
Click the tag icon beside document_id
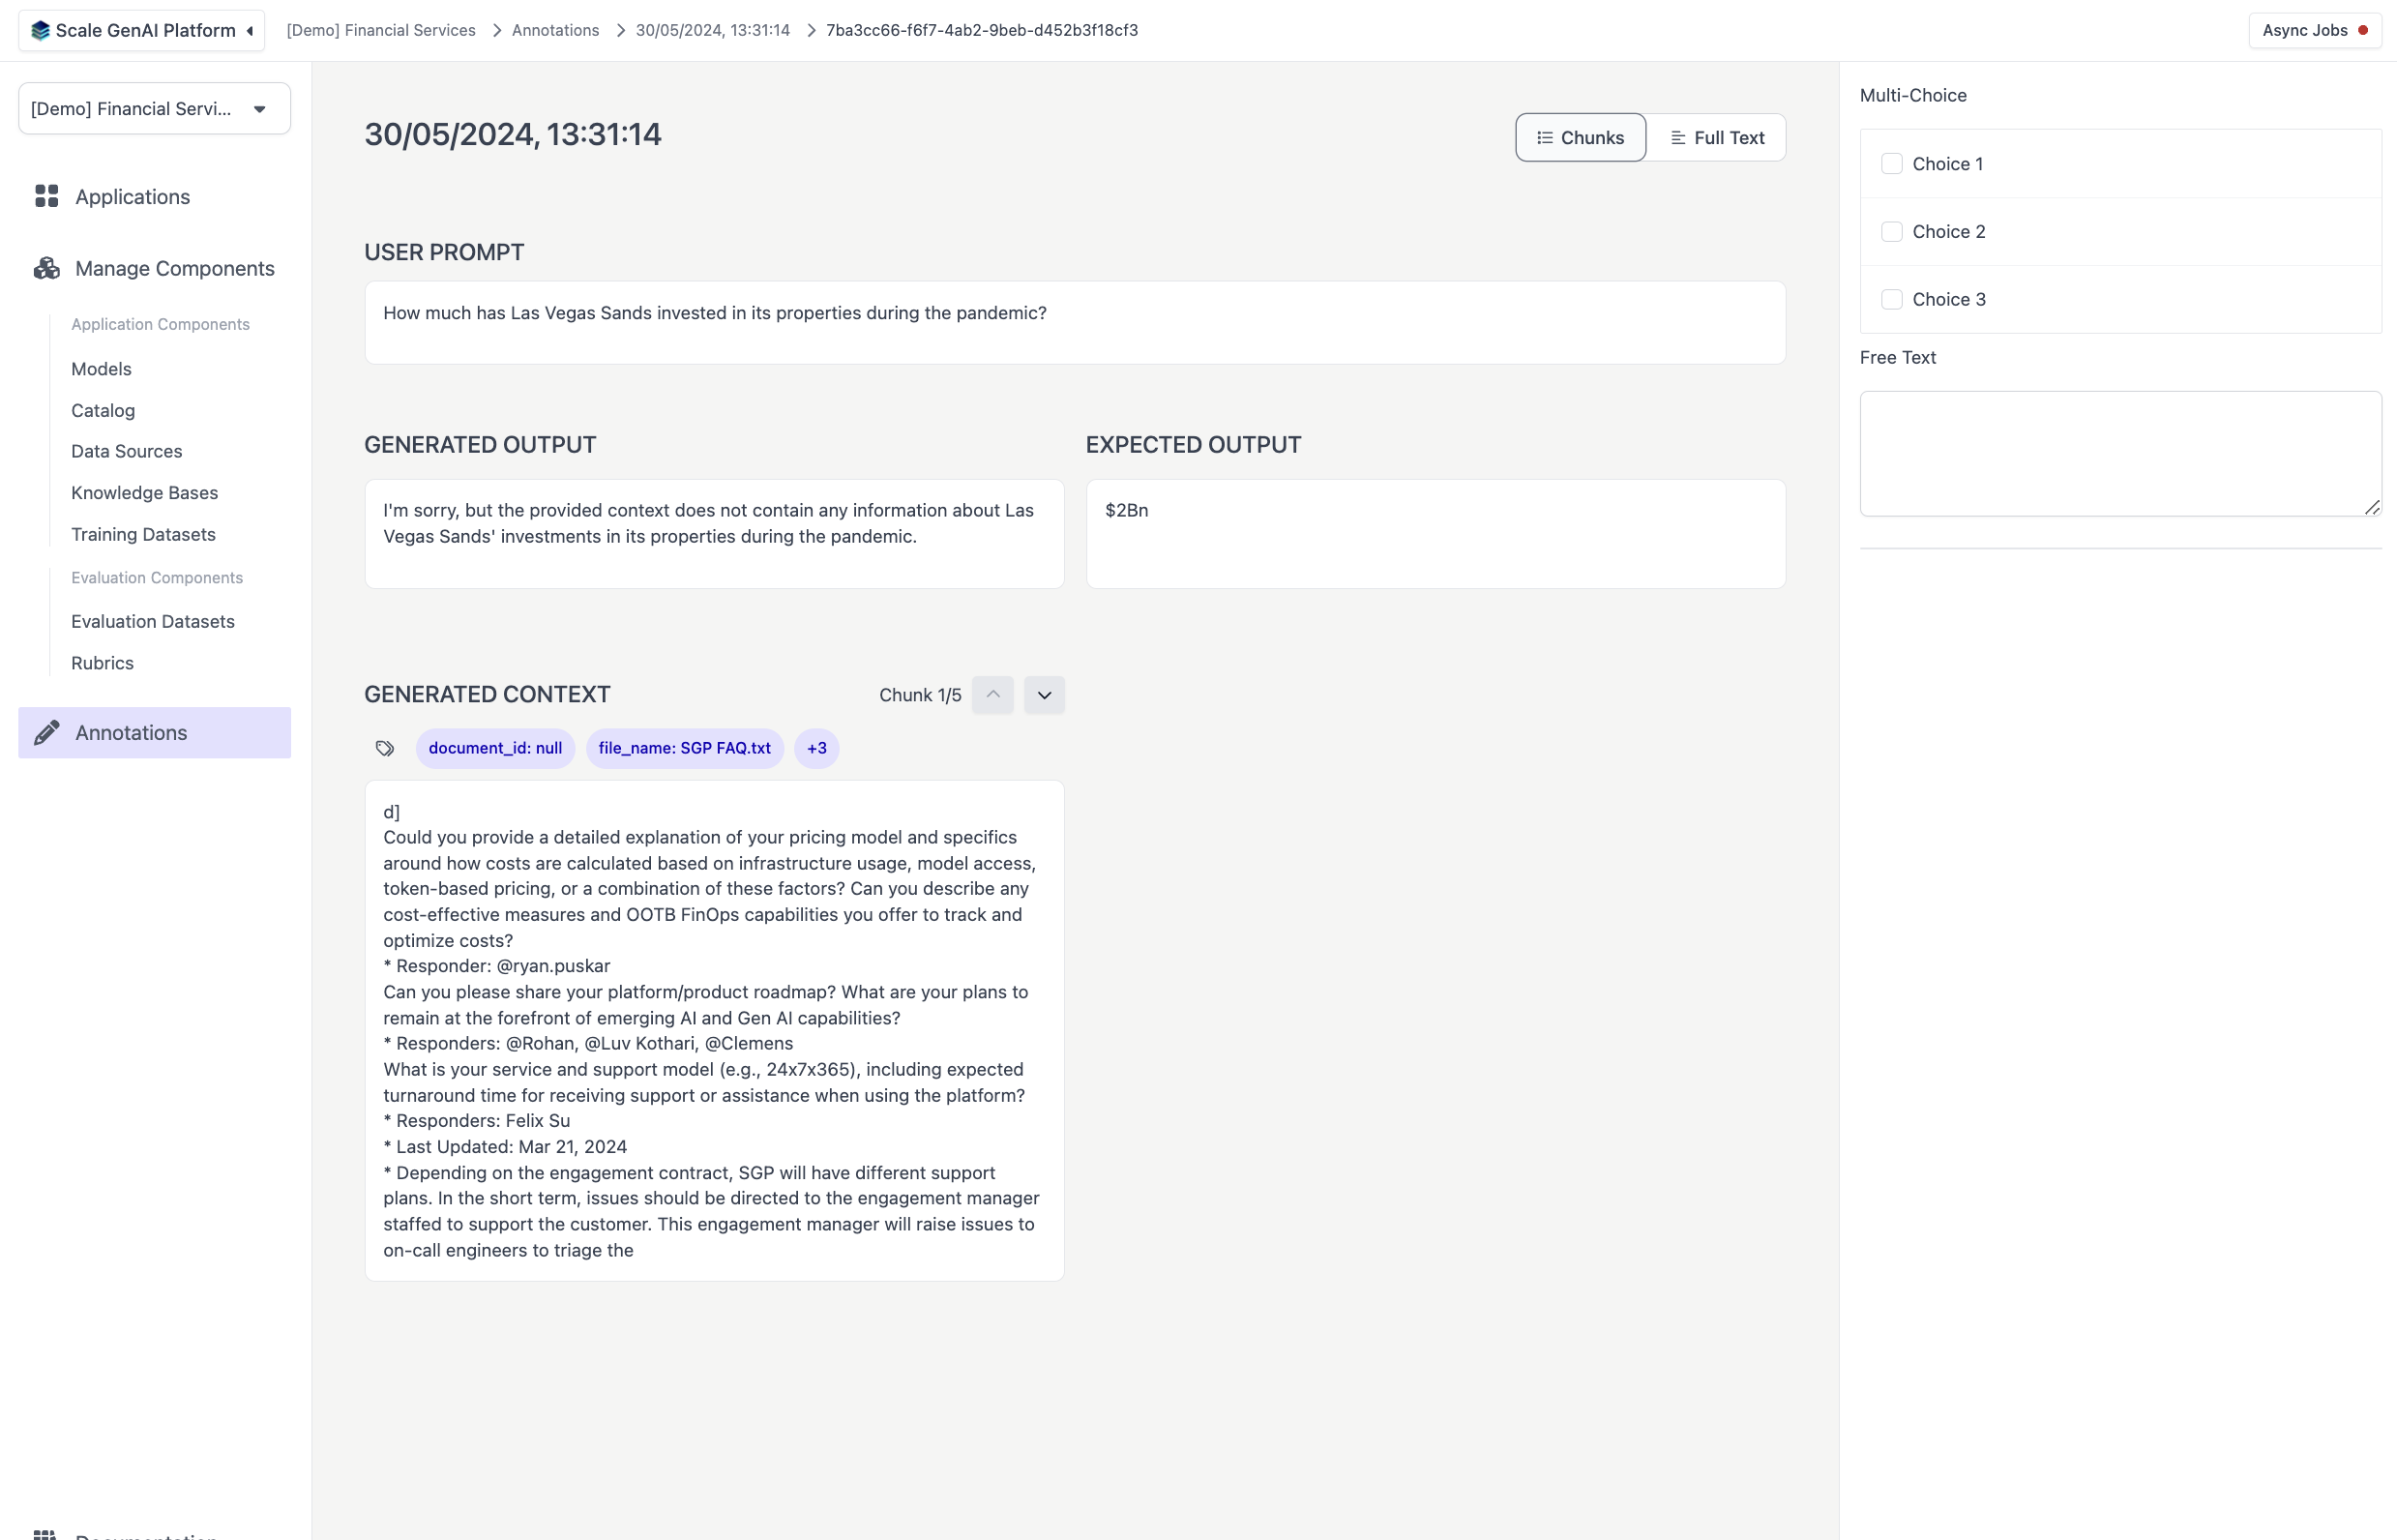385,748
